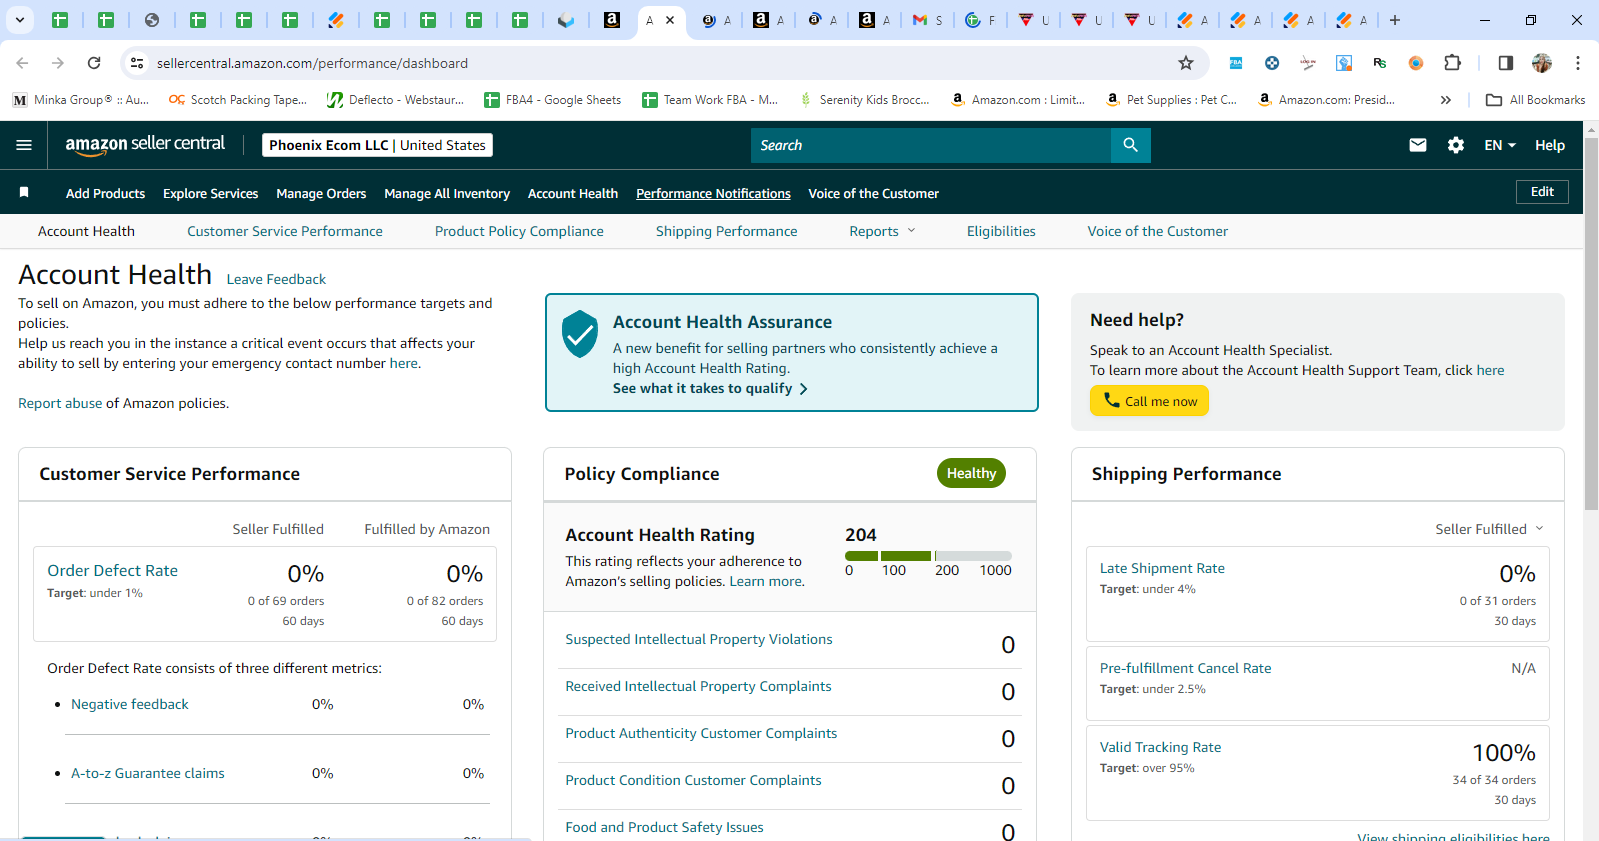1599x841 pixels.
Task: Open the tab search dropdown arrow
Action: [19, 20]
